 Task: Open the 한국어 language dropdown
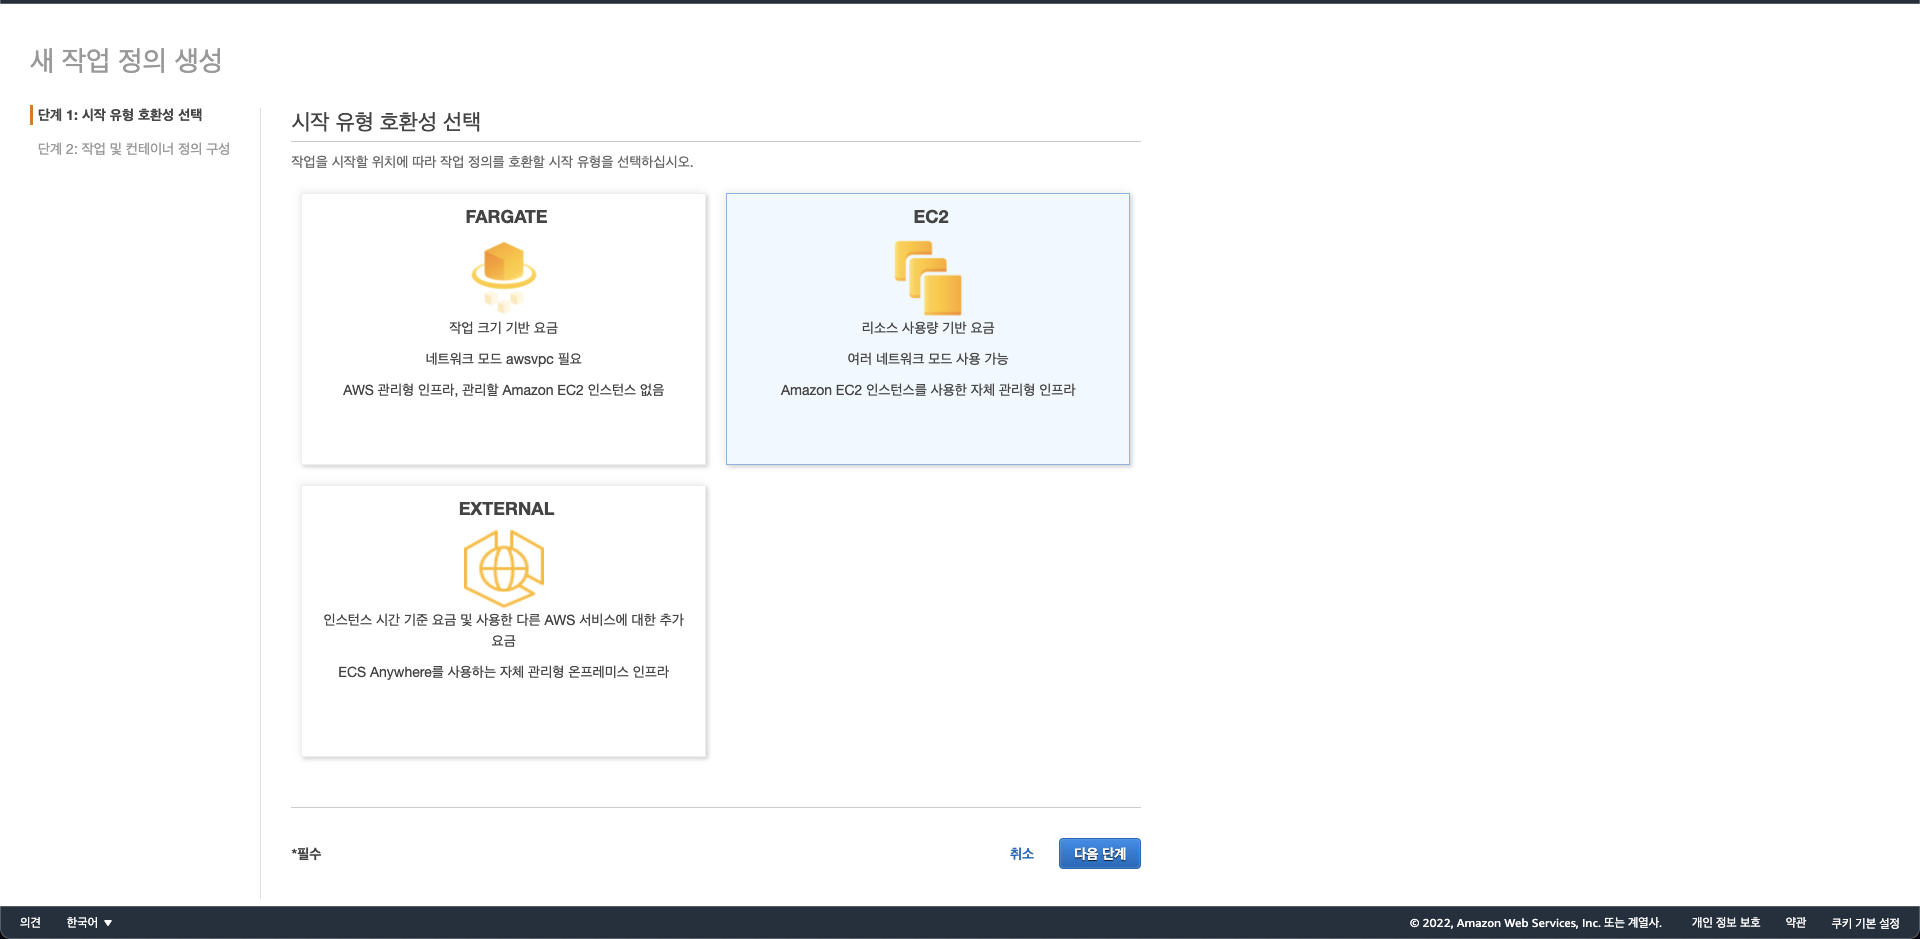click(89, 923)
